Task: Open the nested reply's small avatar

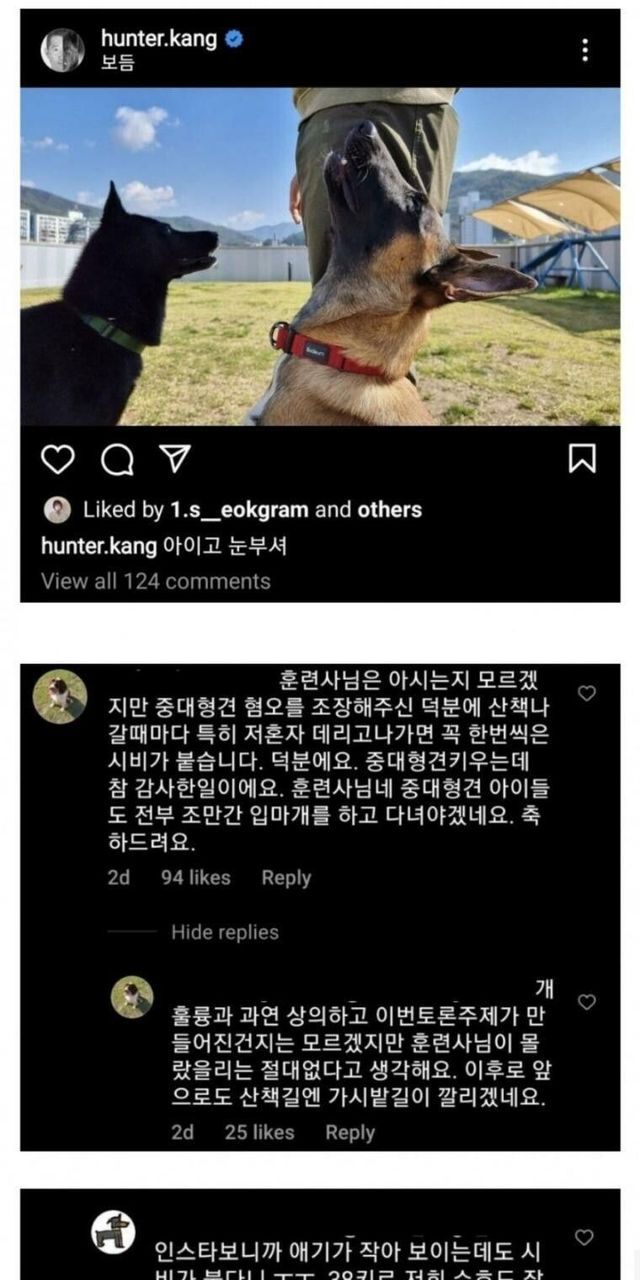Action: tap(132, 997)
